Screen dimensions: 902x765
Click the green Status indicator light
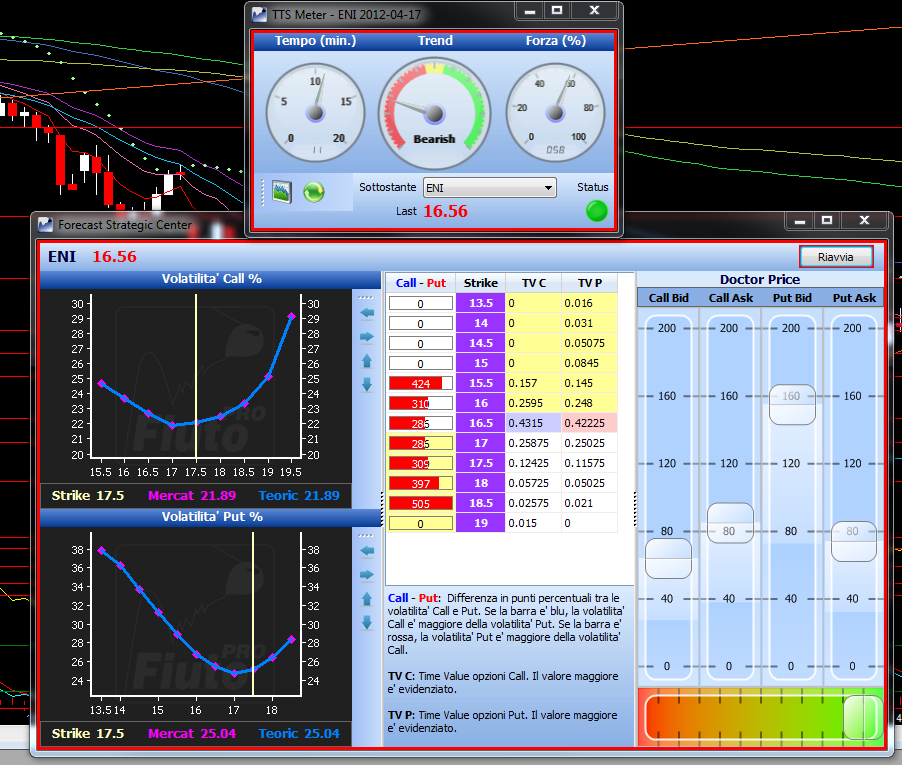click(597, 211)
